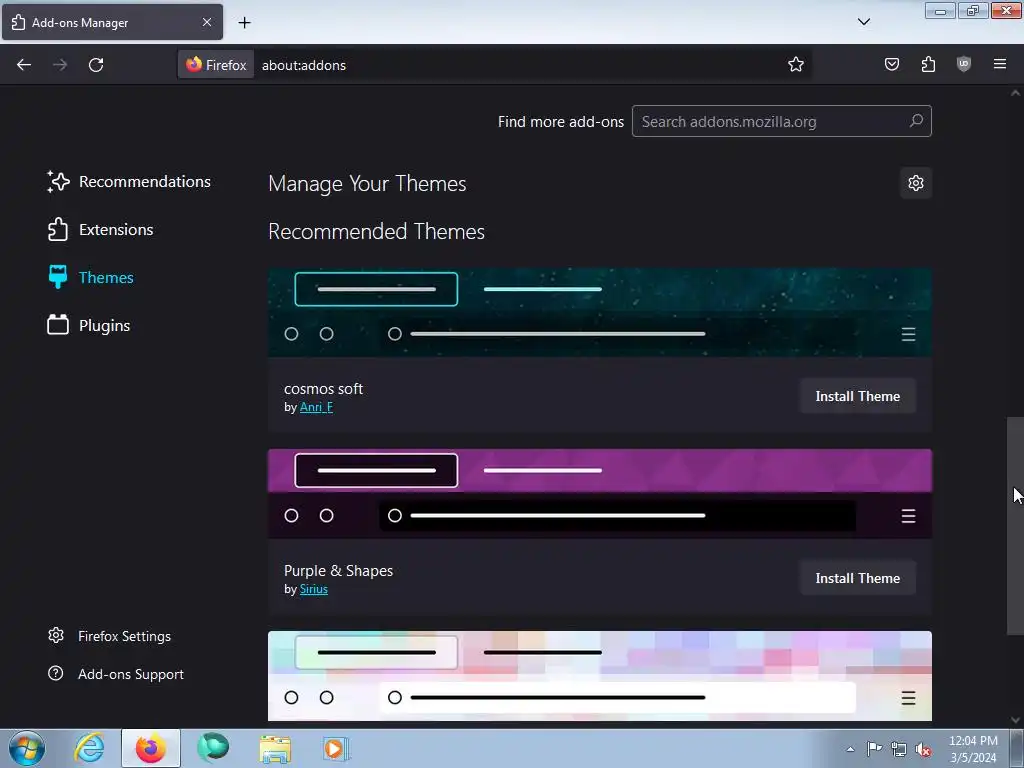Image resolution: width=1024 pixels, height=768 pixels.
Task: Open the media player taskbar icon
Action: pyautogui.click(x=336, y=748)
